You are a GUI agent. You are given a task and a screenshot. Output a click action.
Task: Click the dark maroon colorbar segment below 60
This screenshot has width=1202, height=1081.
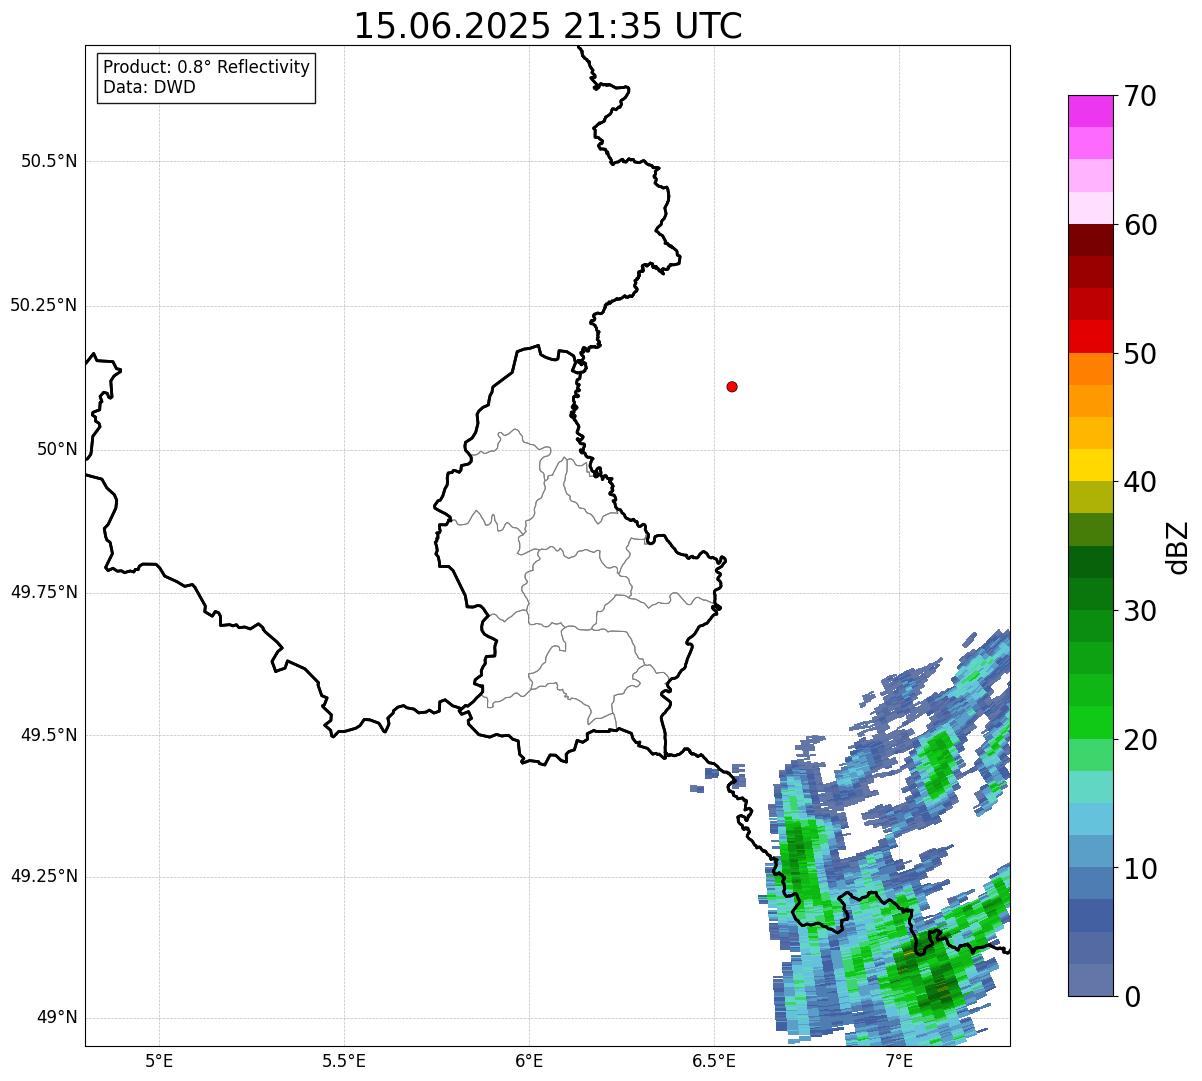click(x=1090, y=240)
